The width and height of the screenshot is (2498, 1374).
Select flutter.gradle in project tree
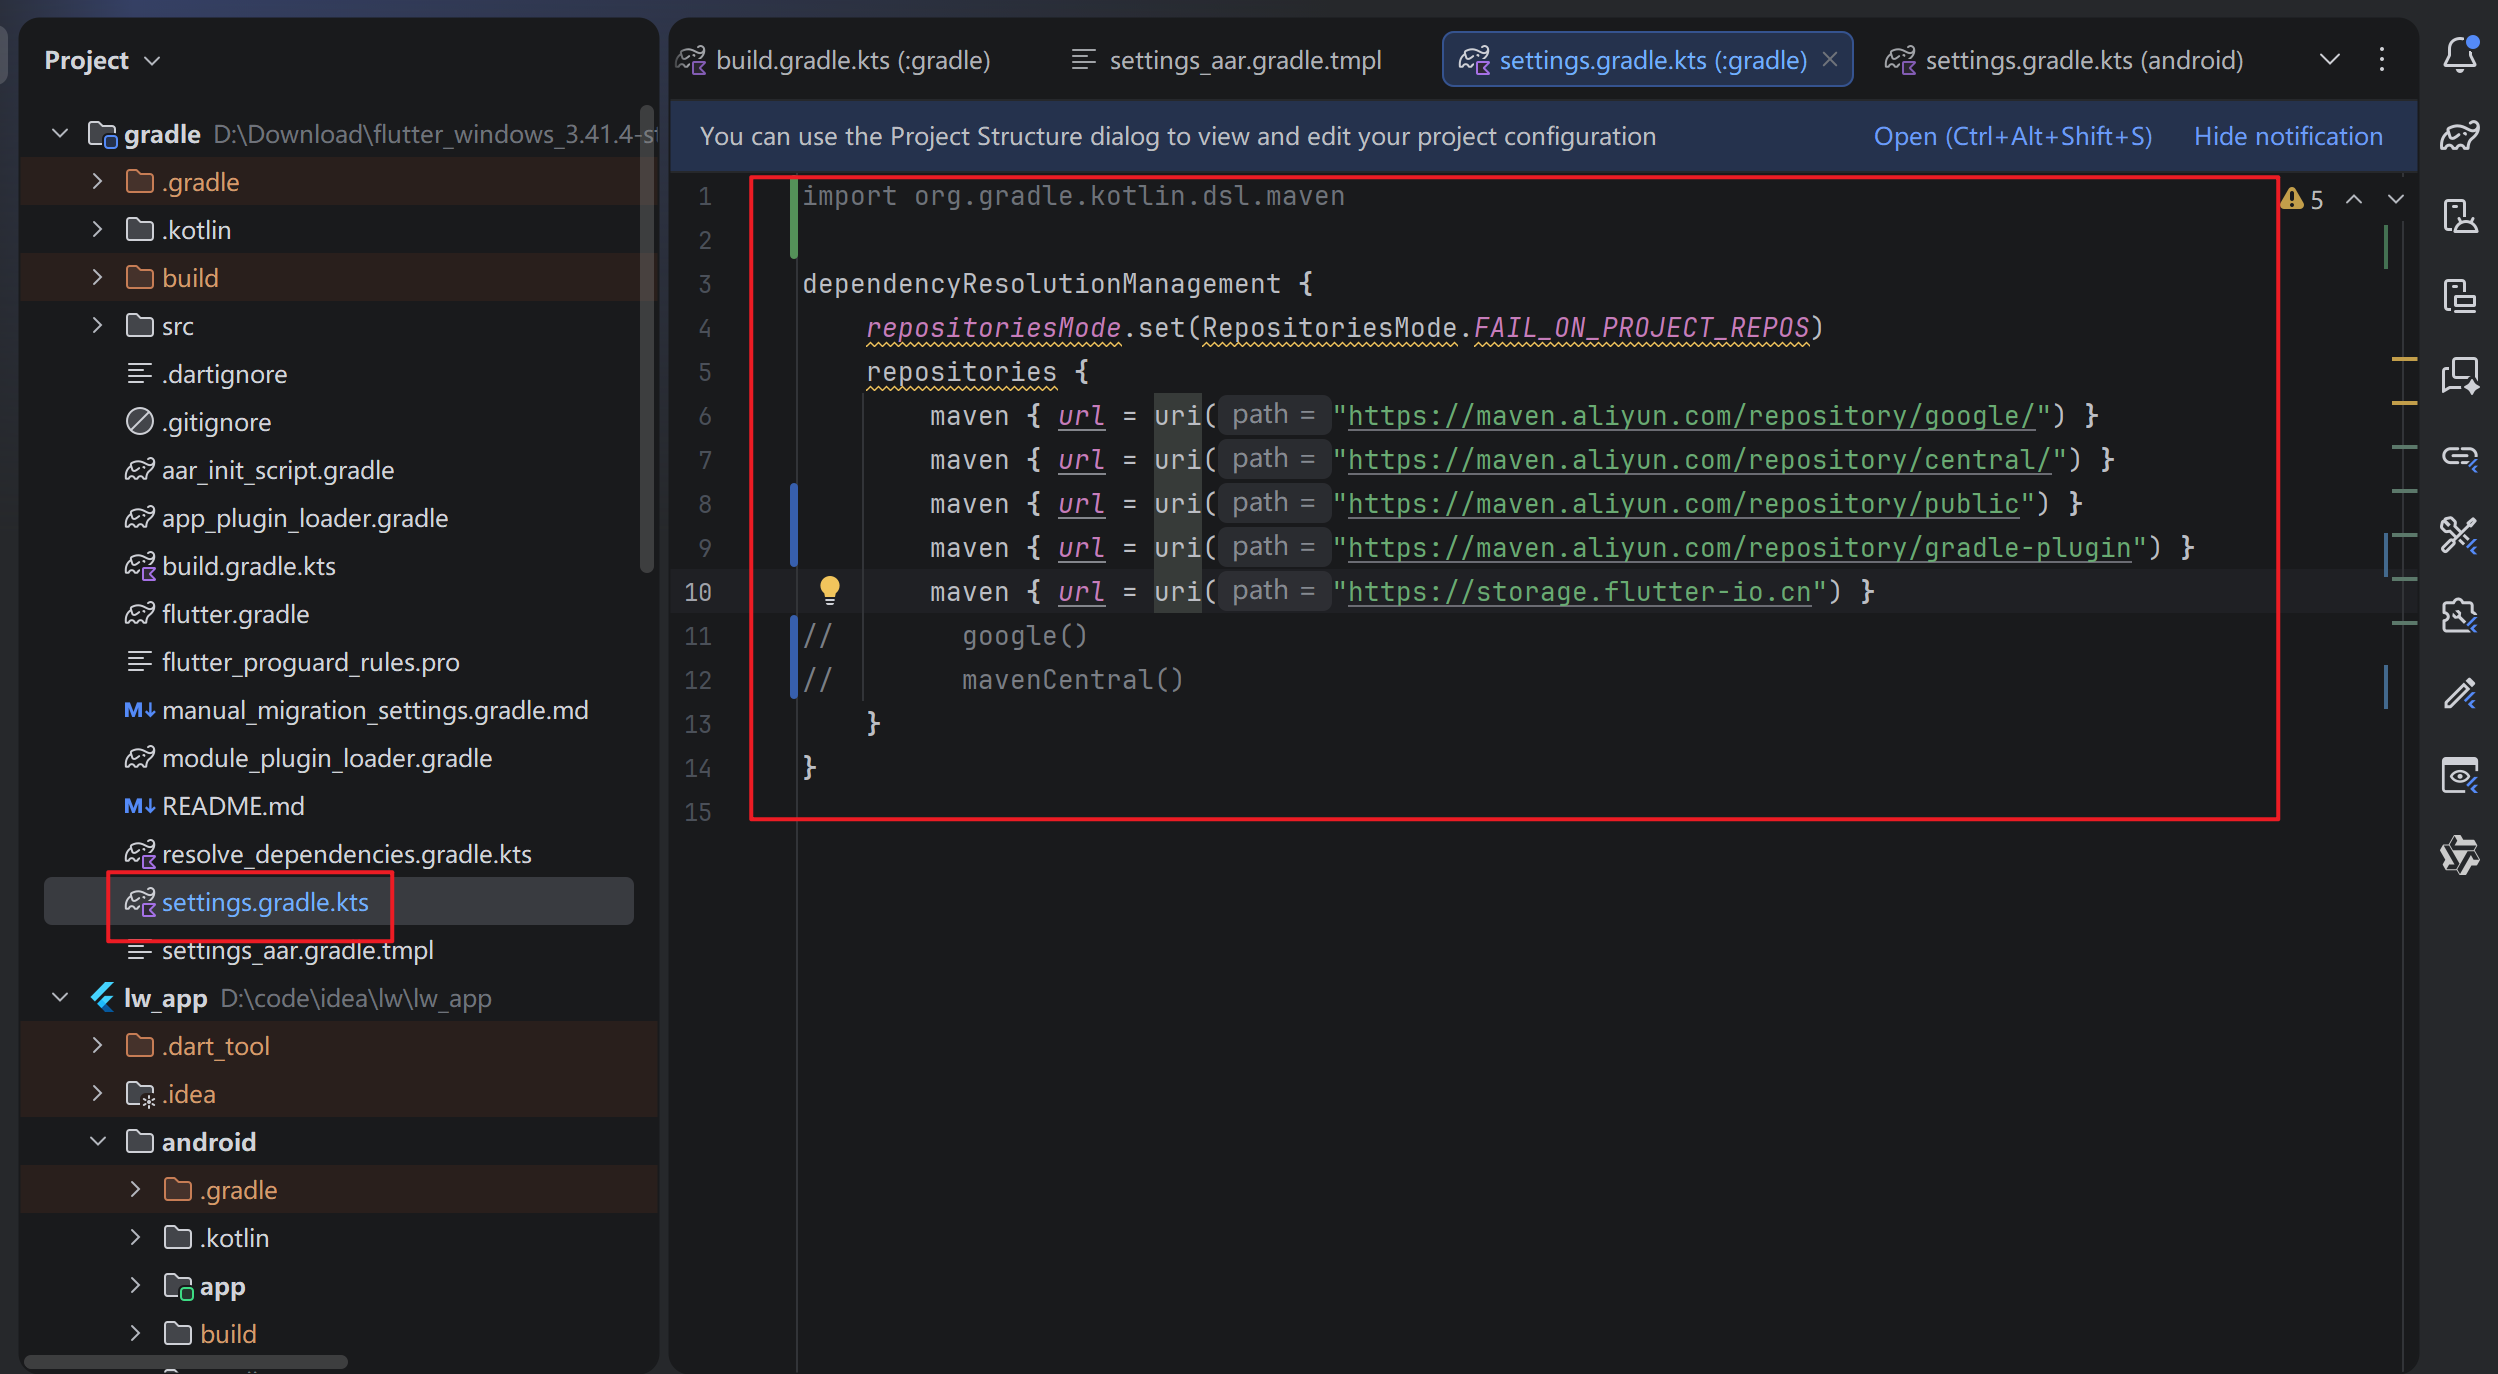point(235,614)
